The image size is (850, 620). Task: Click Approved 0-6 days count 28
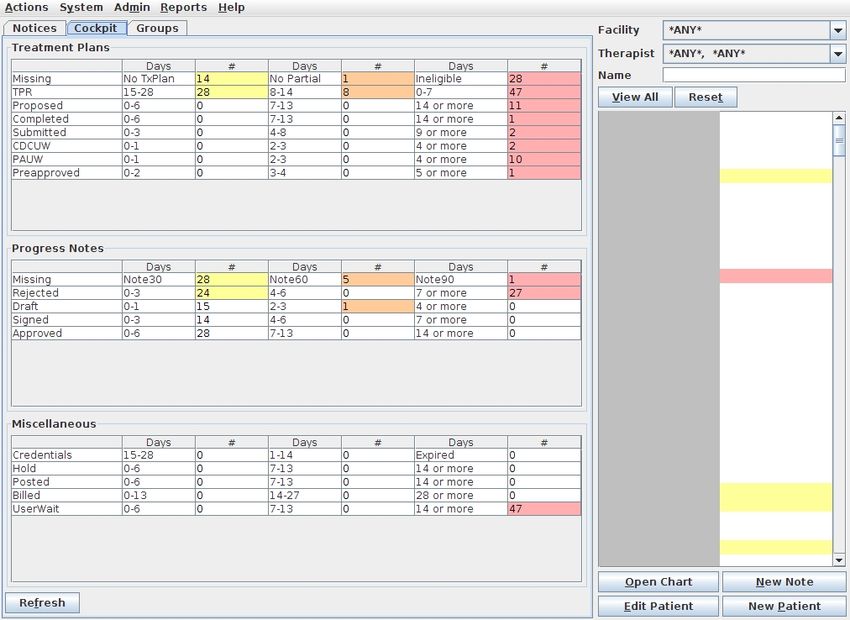231,333
